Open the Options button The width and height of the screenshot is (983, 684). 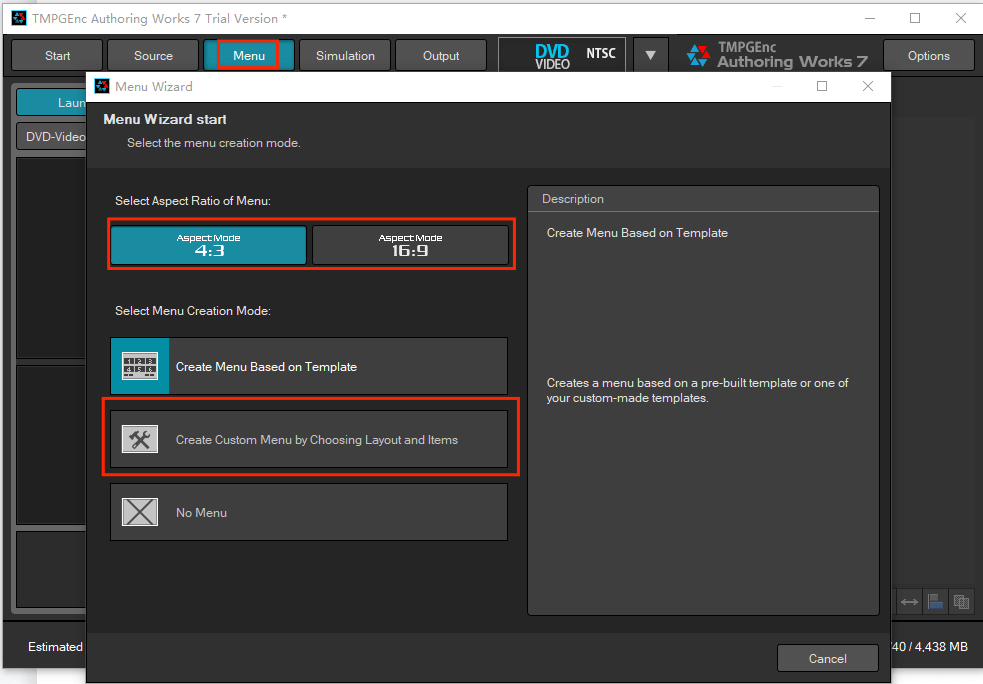pos(928,55)
